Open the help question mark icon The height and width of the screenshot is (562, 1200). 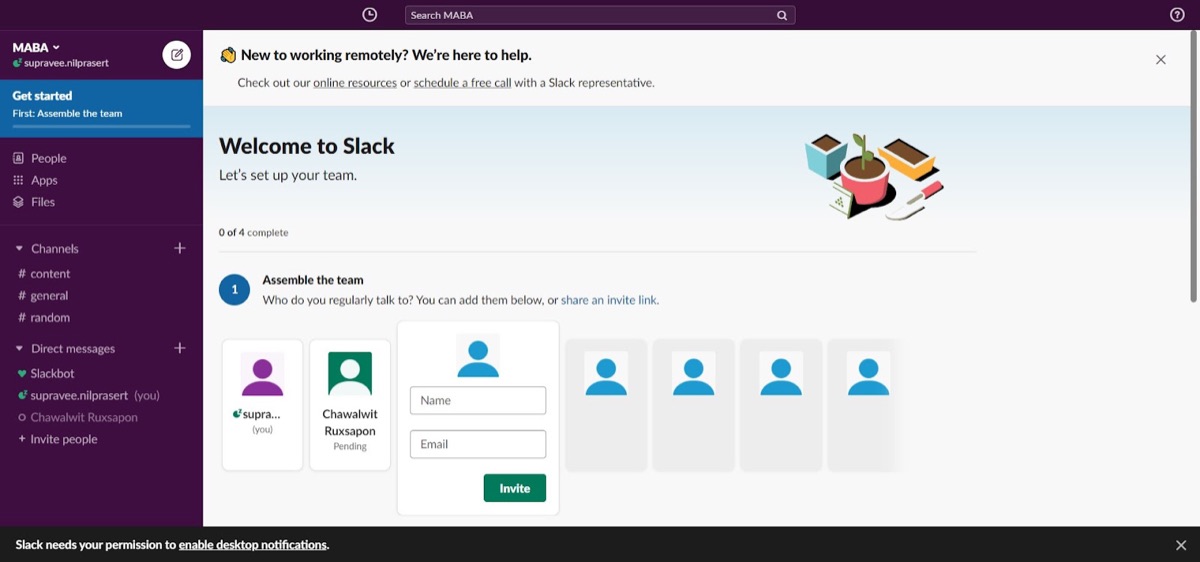pyautogui.click(x=1177, y=15)
